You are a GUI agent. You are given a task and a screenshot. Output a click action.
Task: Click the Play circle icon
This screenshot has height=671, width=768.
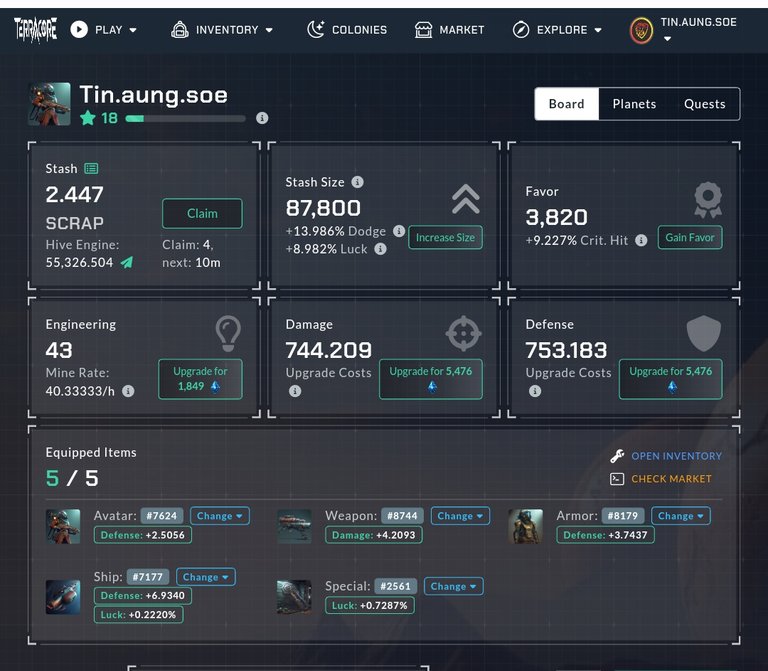tap(79, 29)
